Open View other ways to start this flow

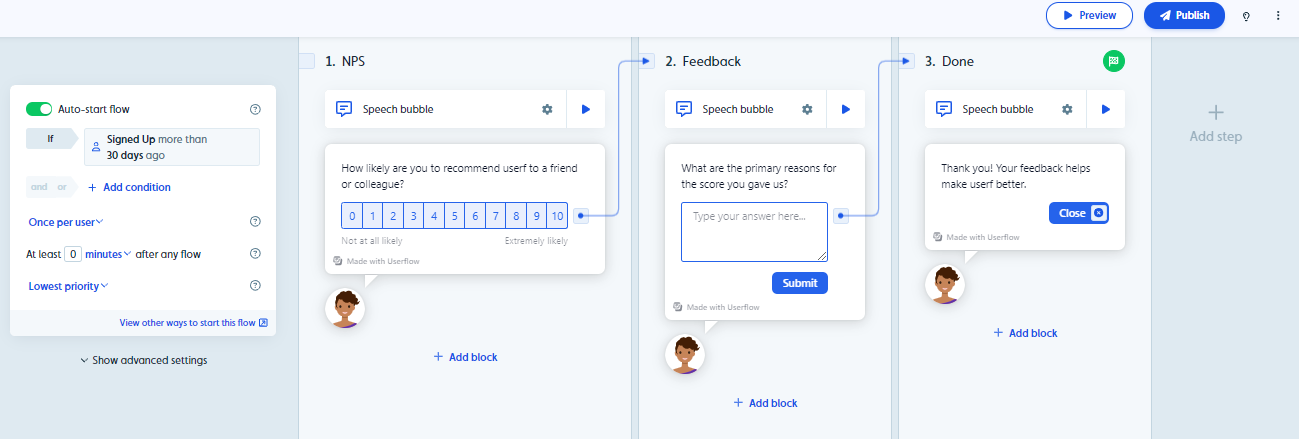[x=193, y=323]
